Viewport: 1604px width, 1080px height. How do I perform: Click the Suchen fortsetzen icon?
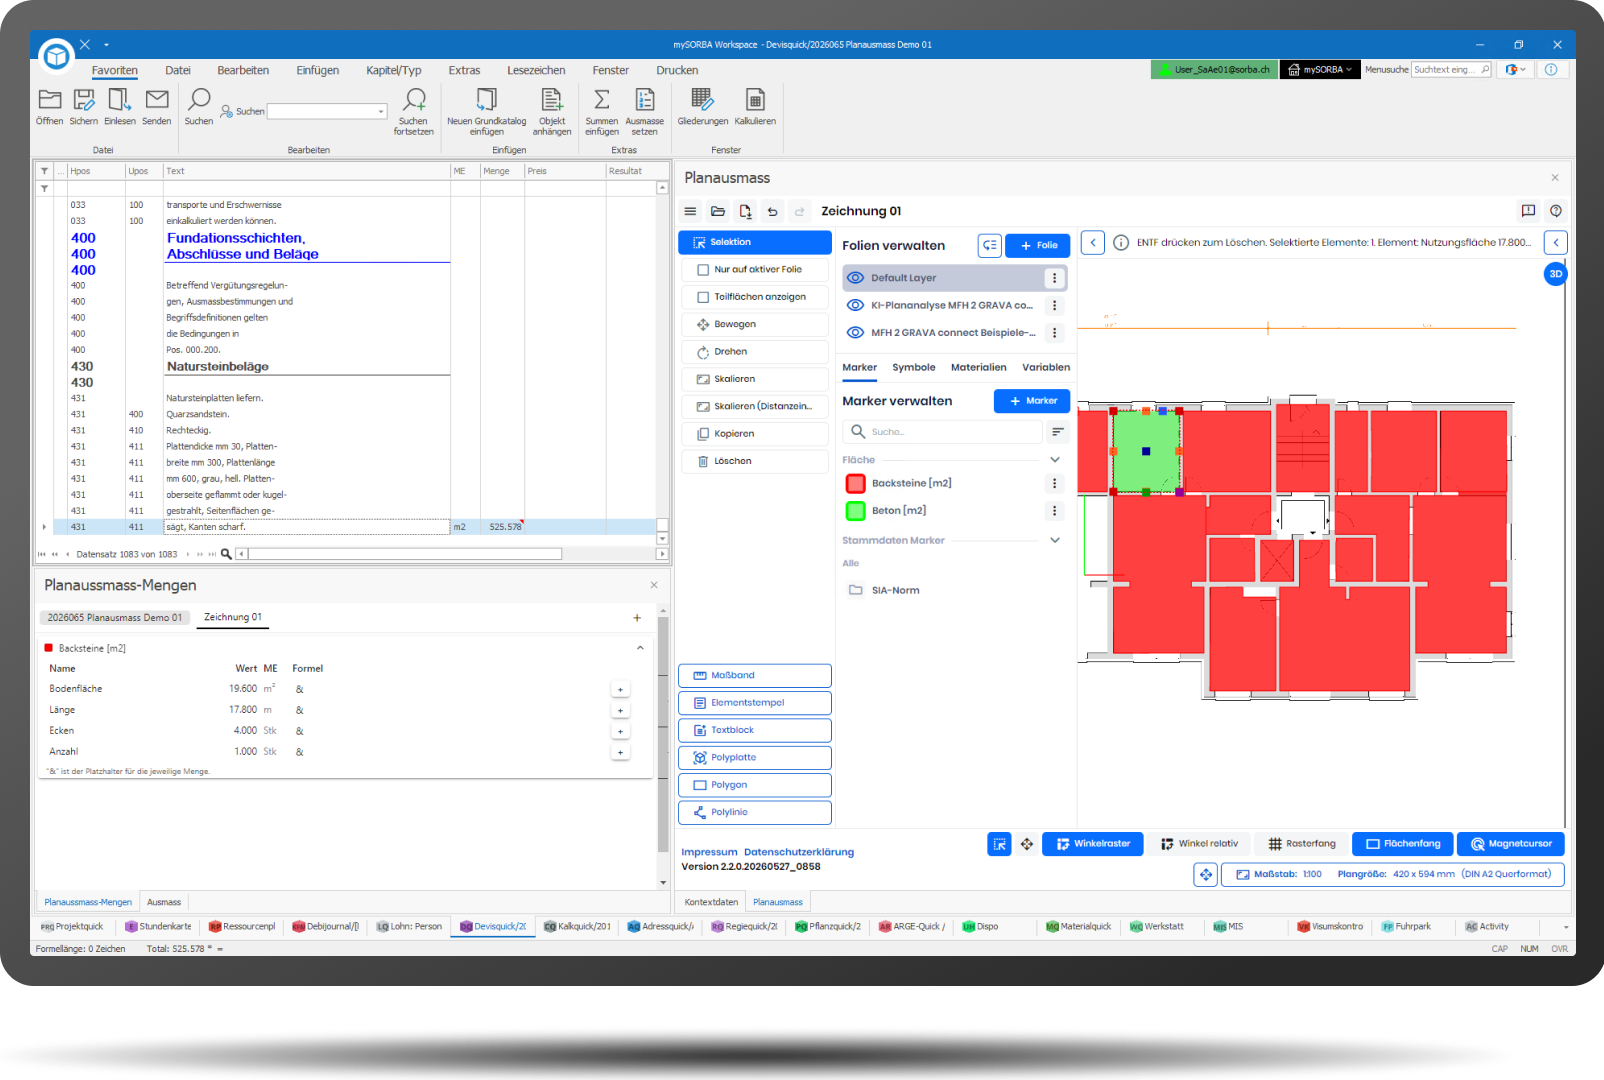pos(414,100)
